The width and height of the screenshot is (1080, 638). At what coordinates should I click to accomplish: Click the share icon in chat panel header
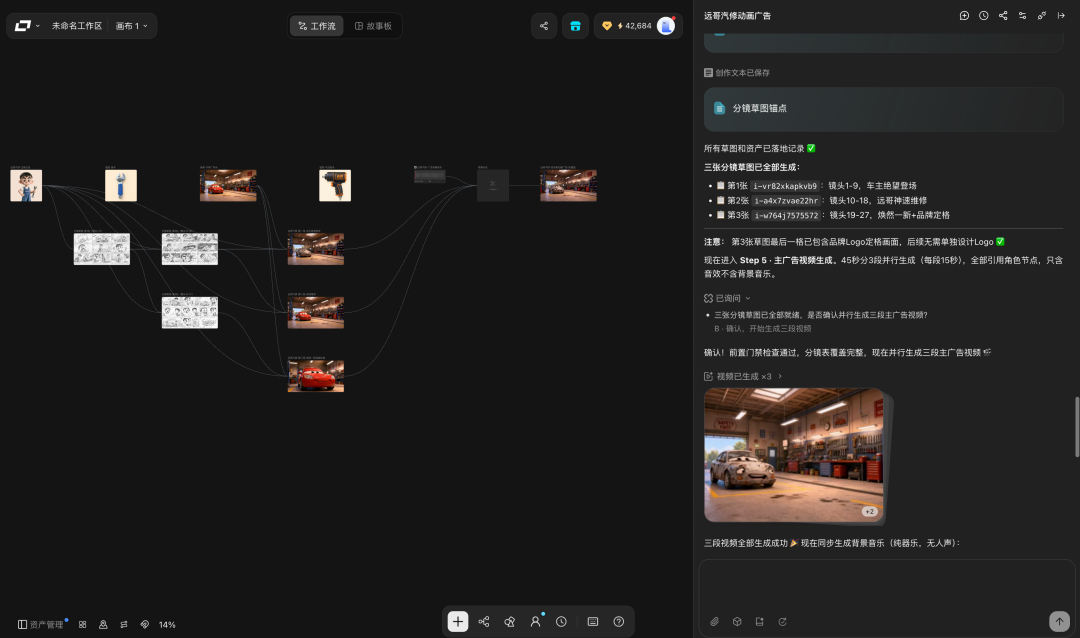1003,16
